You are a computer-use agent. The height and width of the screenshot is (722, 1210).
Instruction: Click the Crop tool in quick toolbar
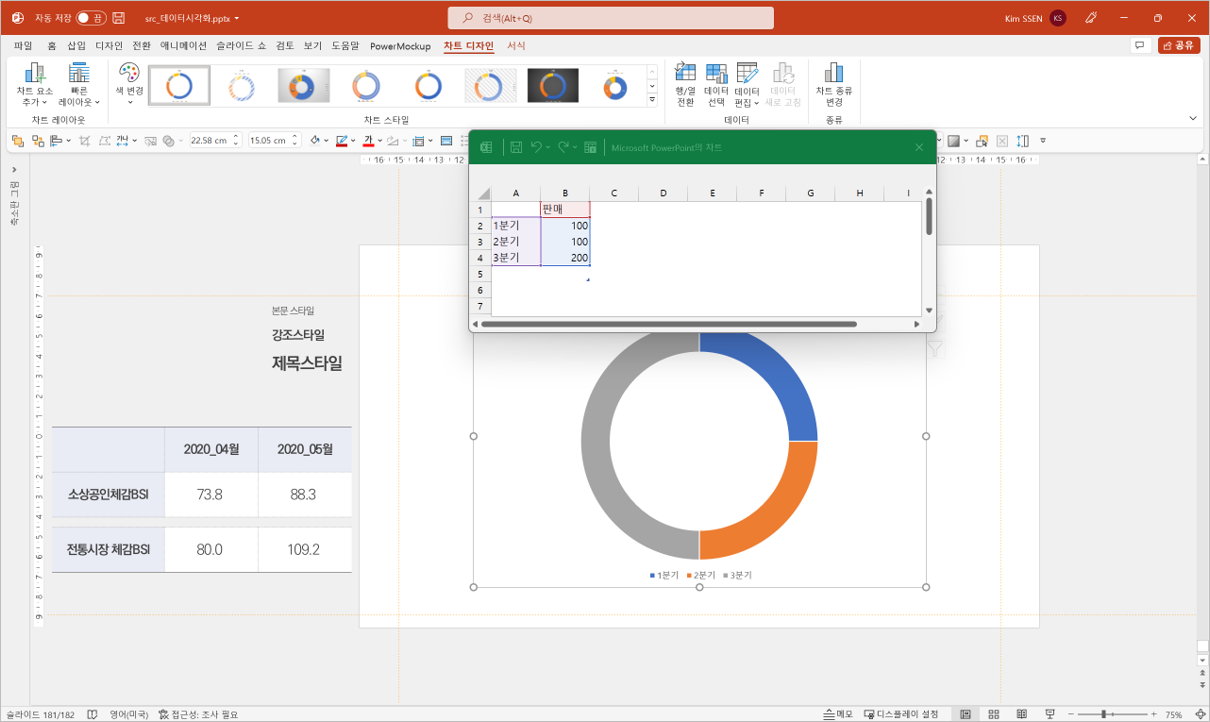click(x=85, y=141)
